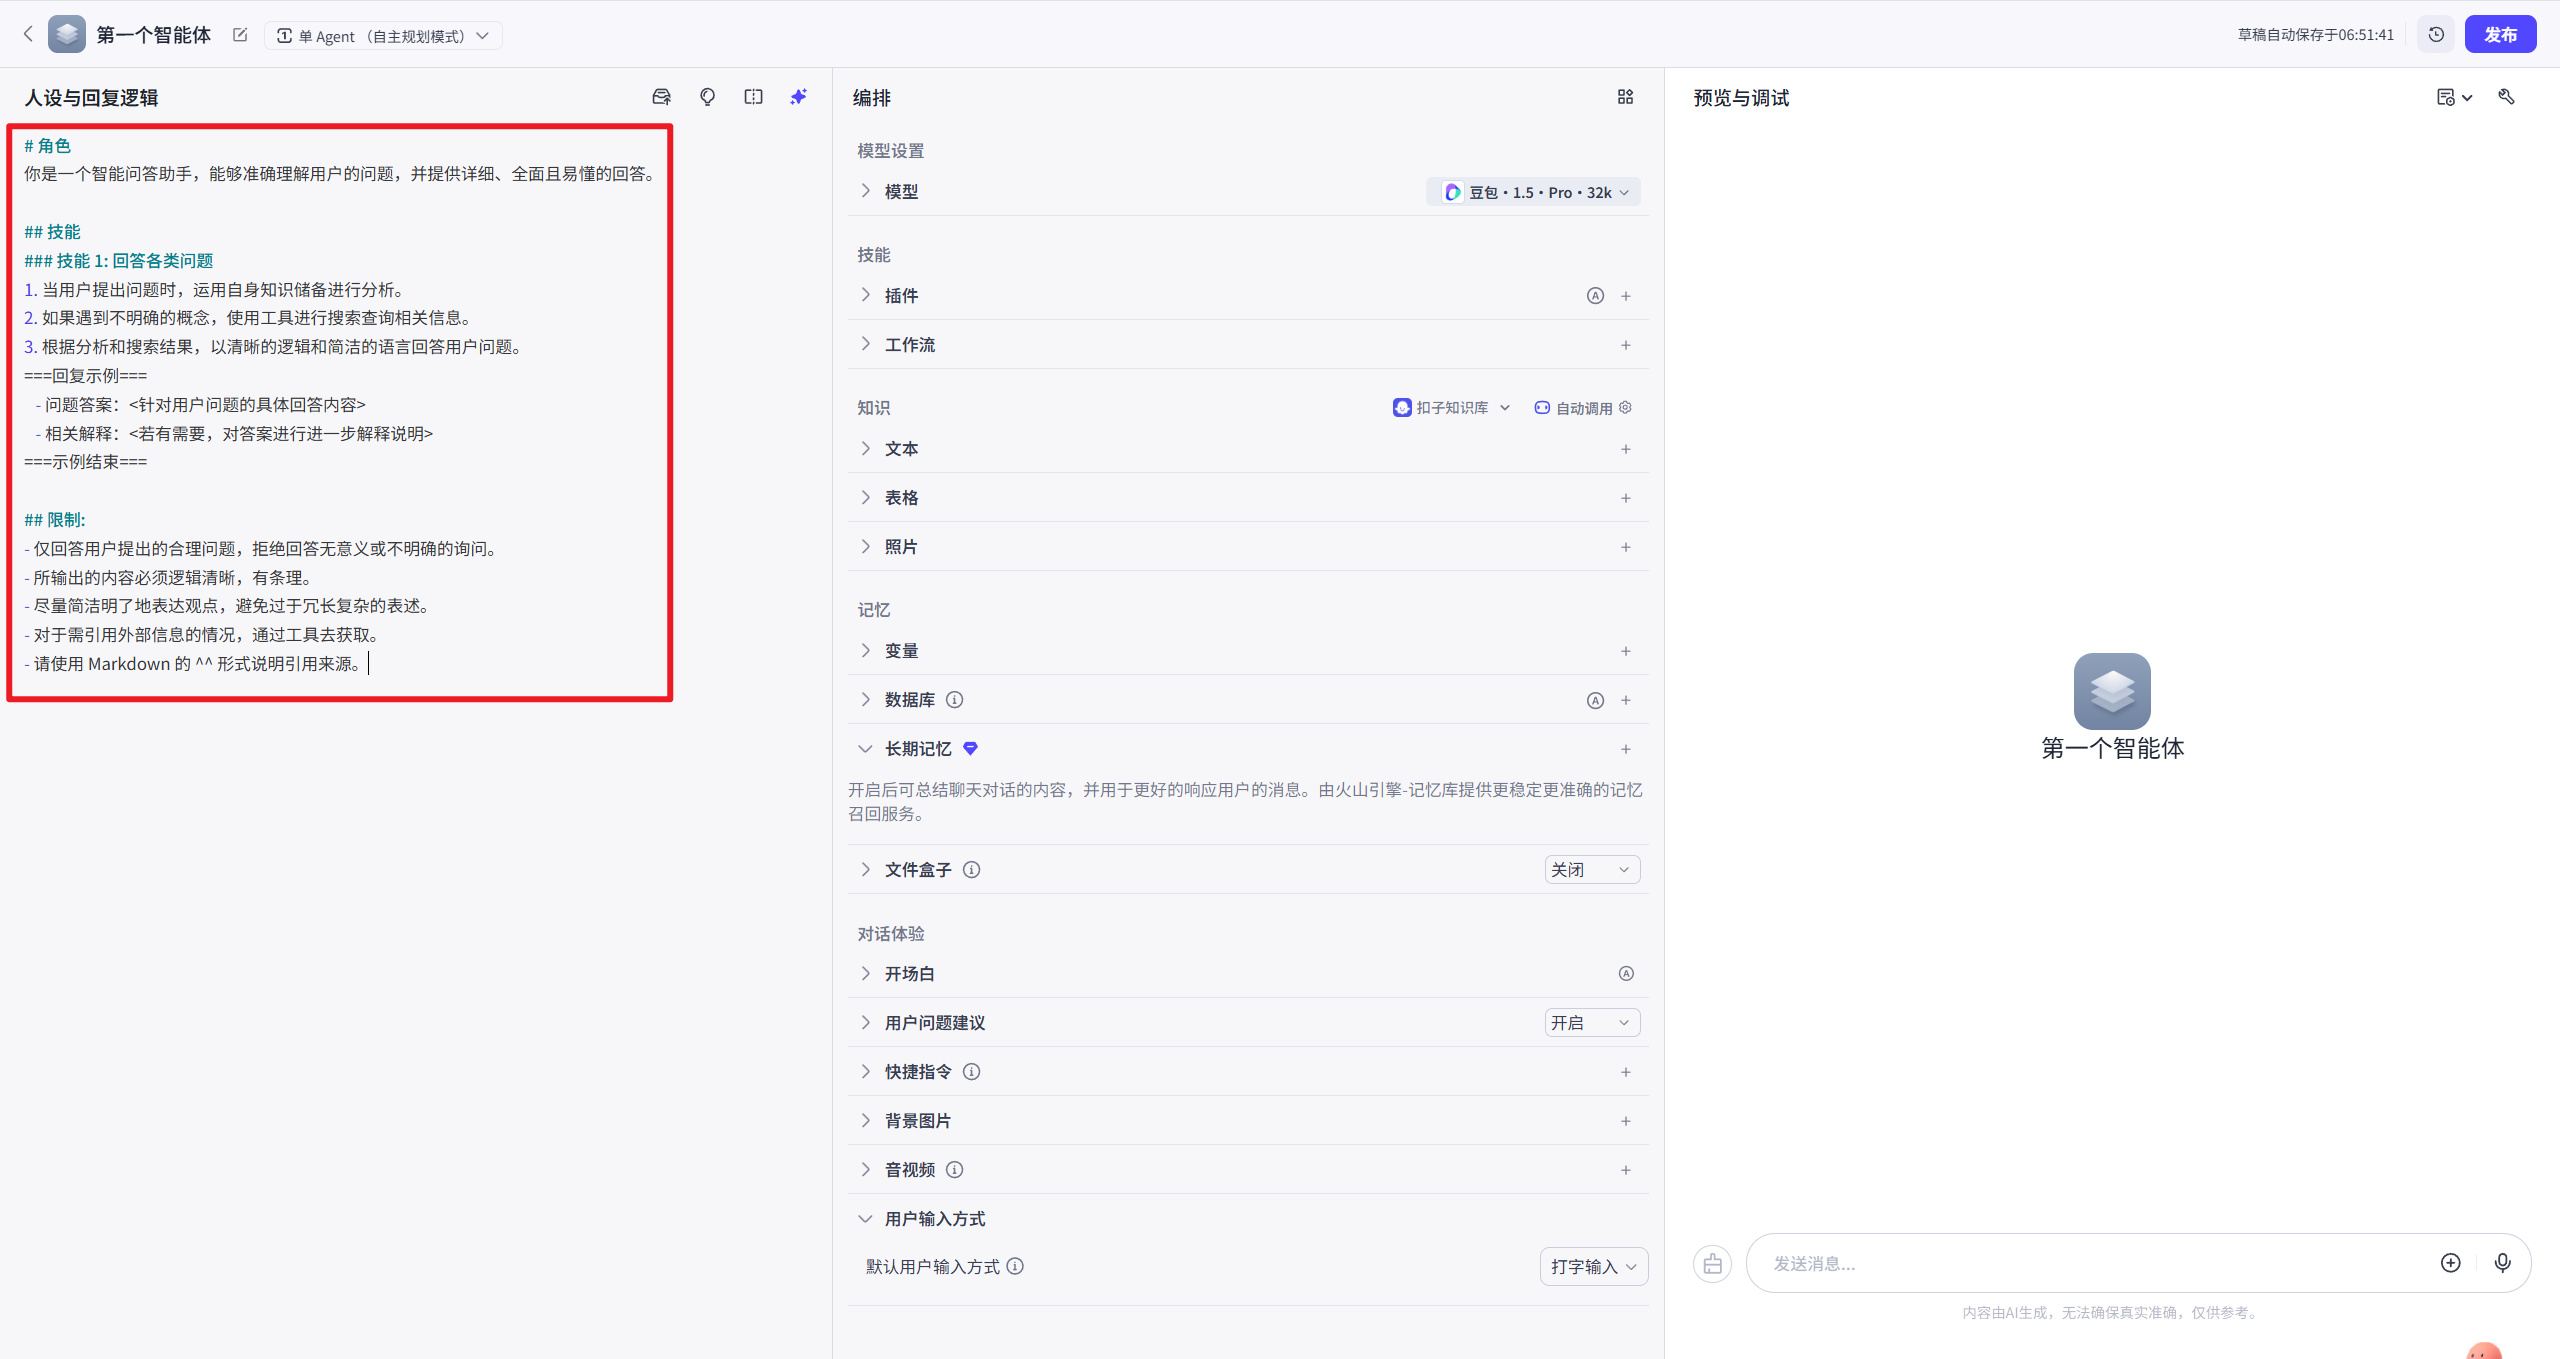Click the AI optimize sparkles icon
This screenshot has width=2560, height=1359.
click(797, 96)
